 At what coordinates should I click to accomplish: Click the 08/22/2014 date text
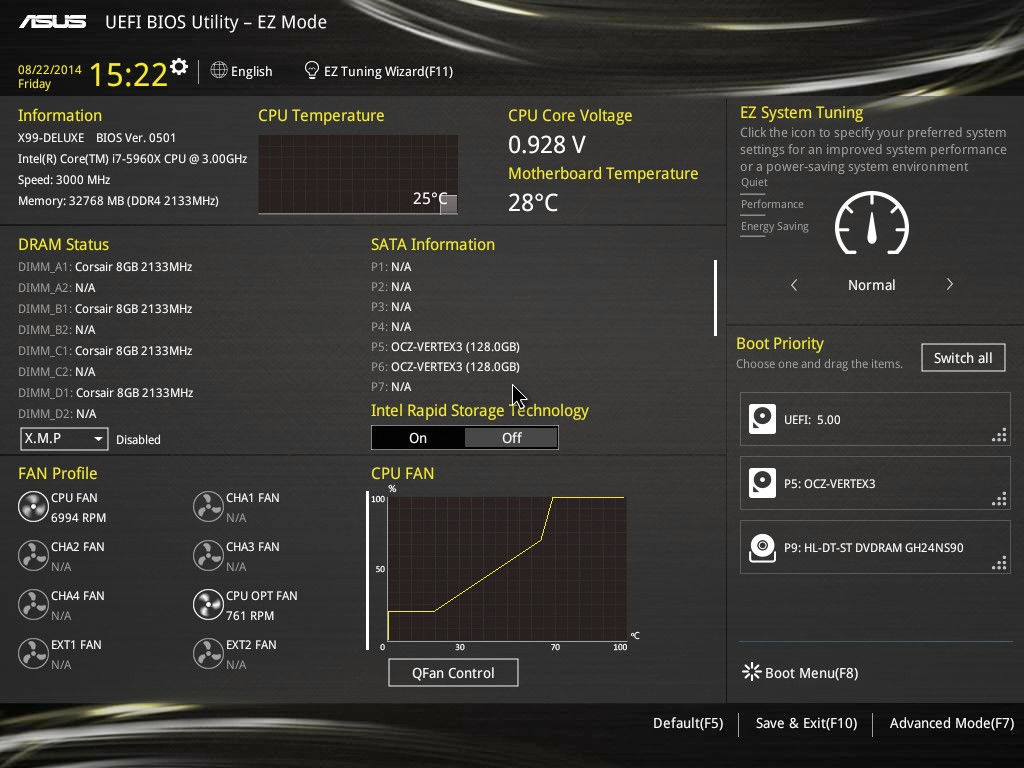(x=50, y=69)
